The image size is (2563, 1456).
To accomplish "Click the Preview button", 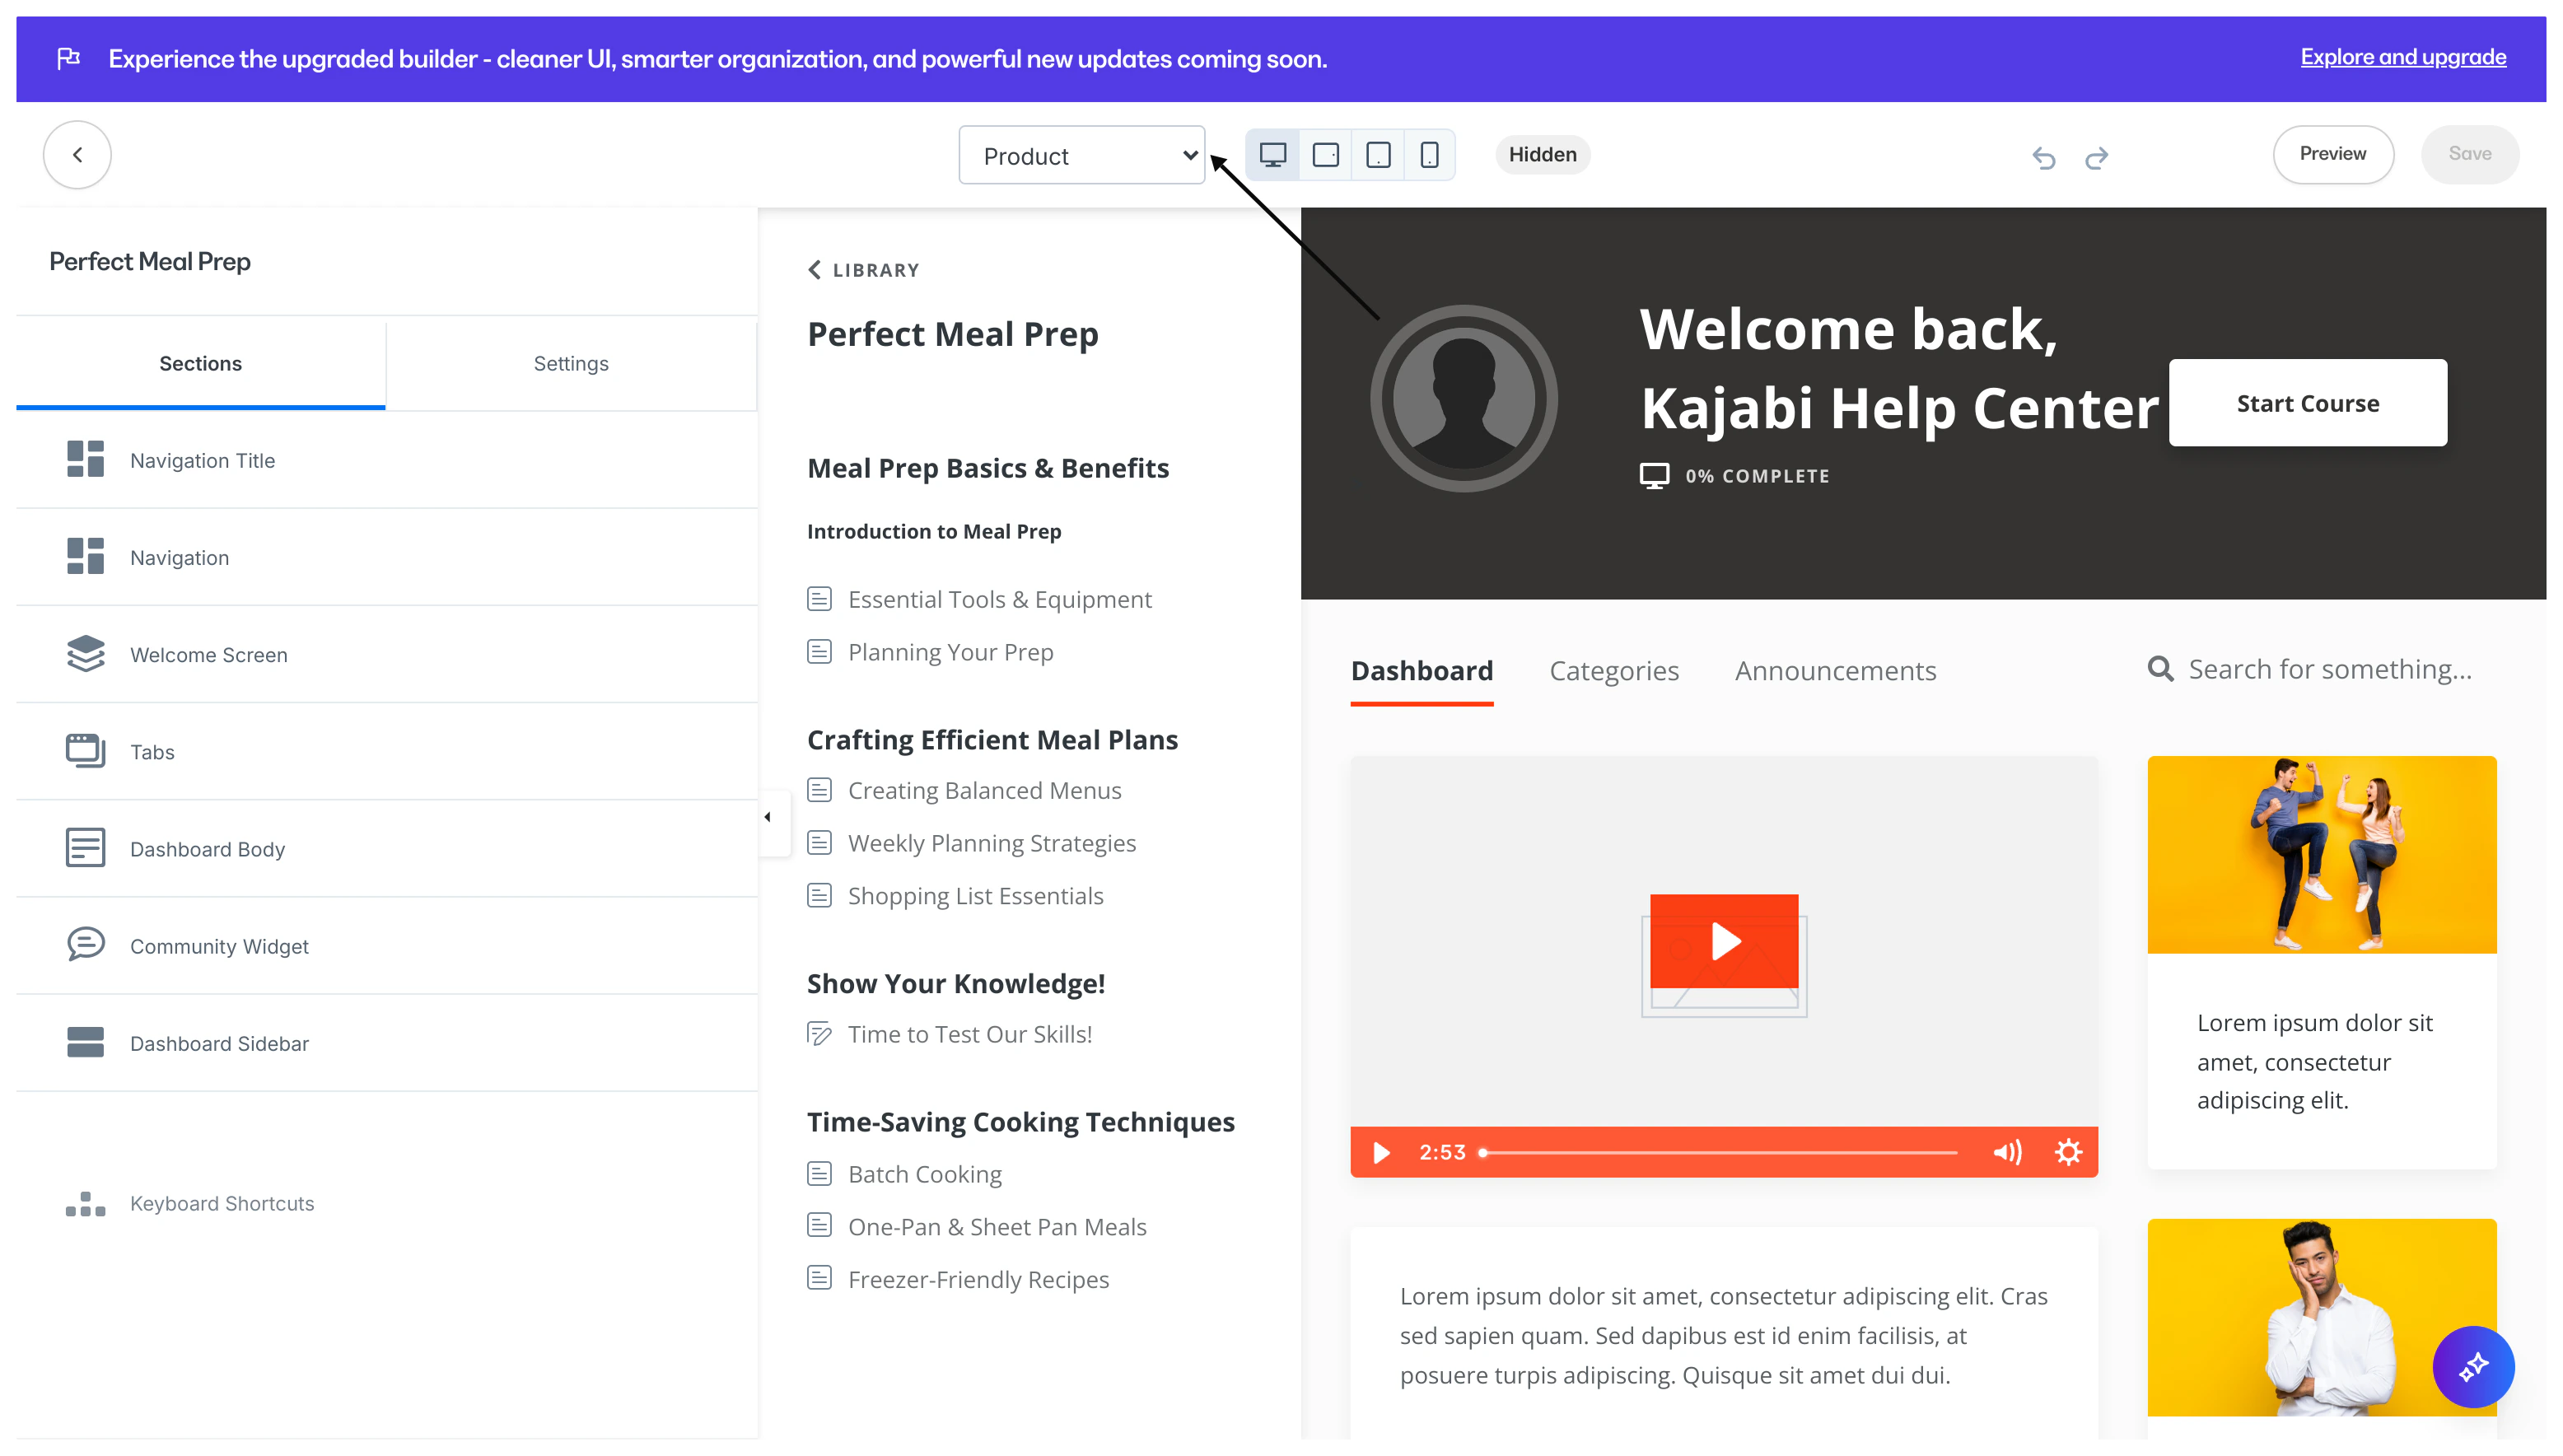I will (x=2332, y=154).
